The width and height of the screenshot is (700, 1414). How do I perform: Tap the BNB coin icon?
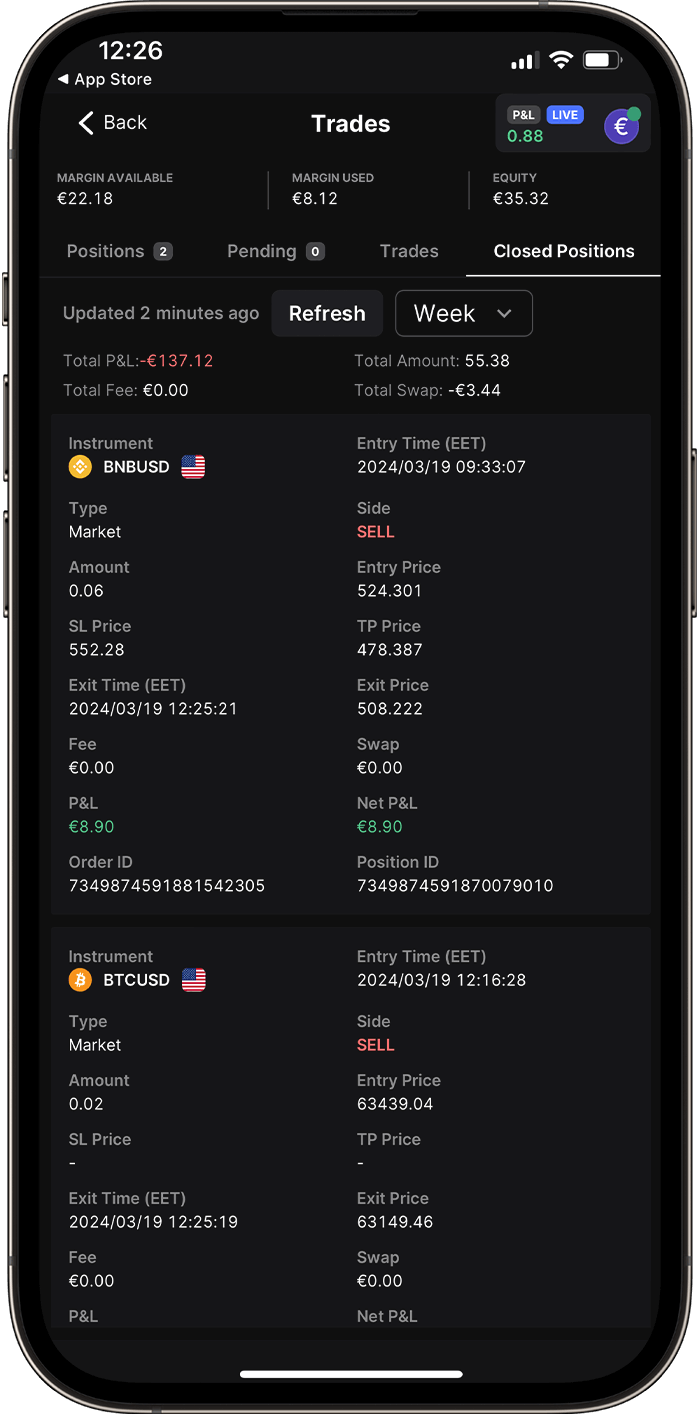(80, 467)
